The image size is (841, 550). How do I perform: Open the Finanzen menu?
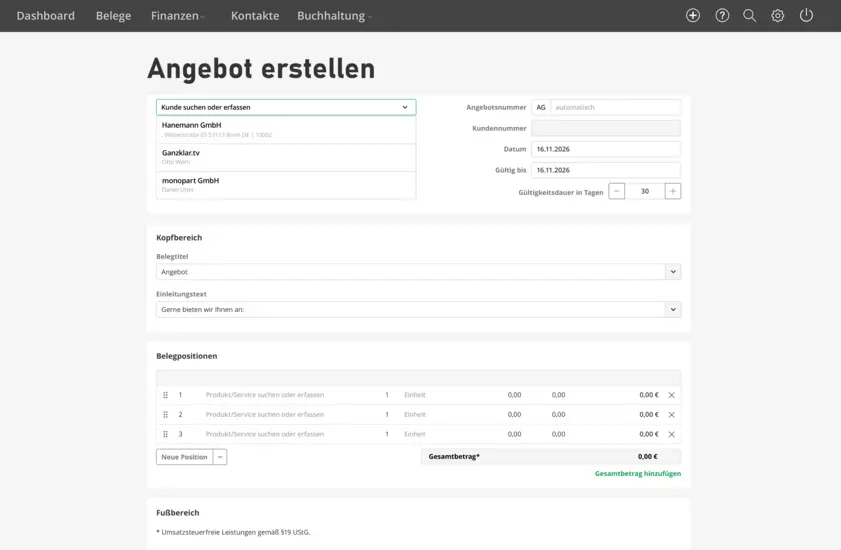(x=178, y=16)
